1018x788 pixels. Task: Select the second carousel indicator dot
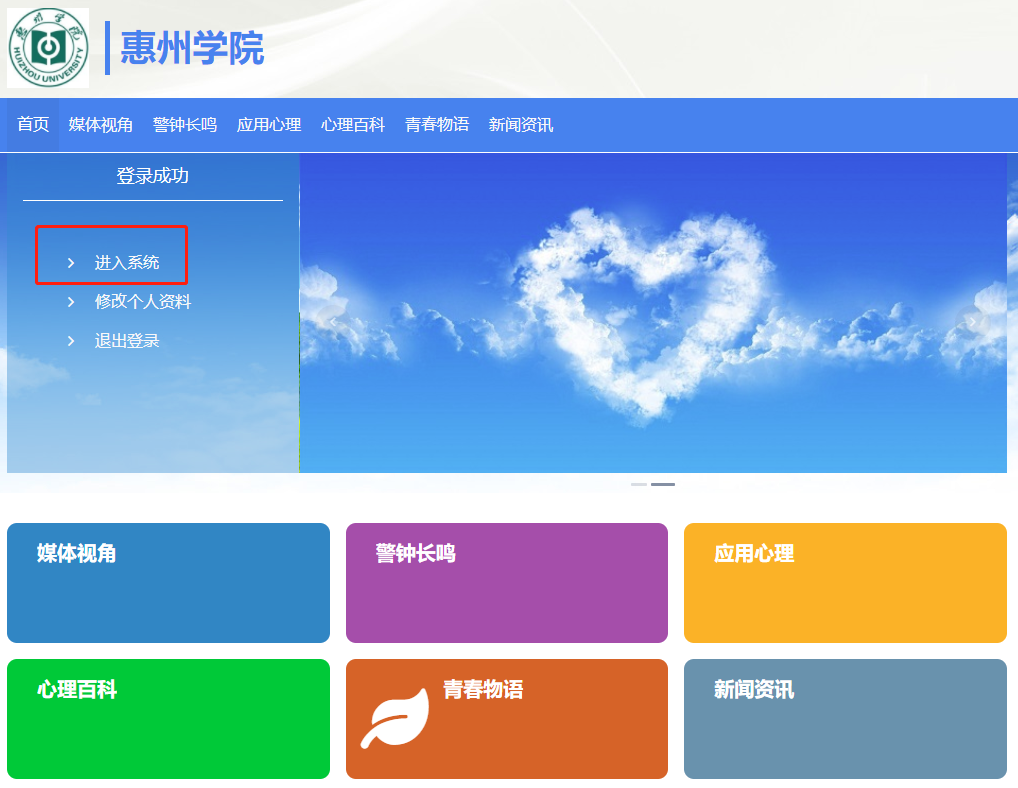(x=665, y=483)
